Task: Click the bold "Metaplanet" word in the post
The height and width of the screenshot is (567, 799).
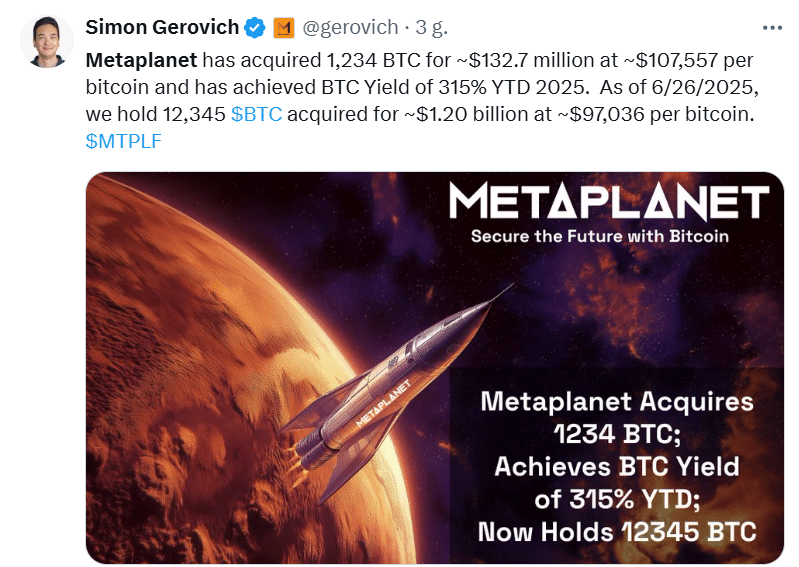Action: [x=141, y=60]
